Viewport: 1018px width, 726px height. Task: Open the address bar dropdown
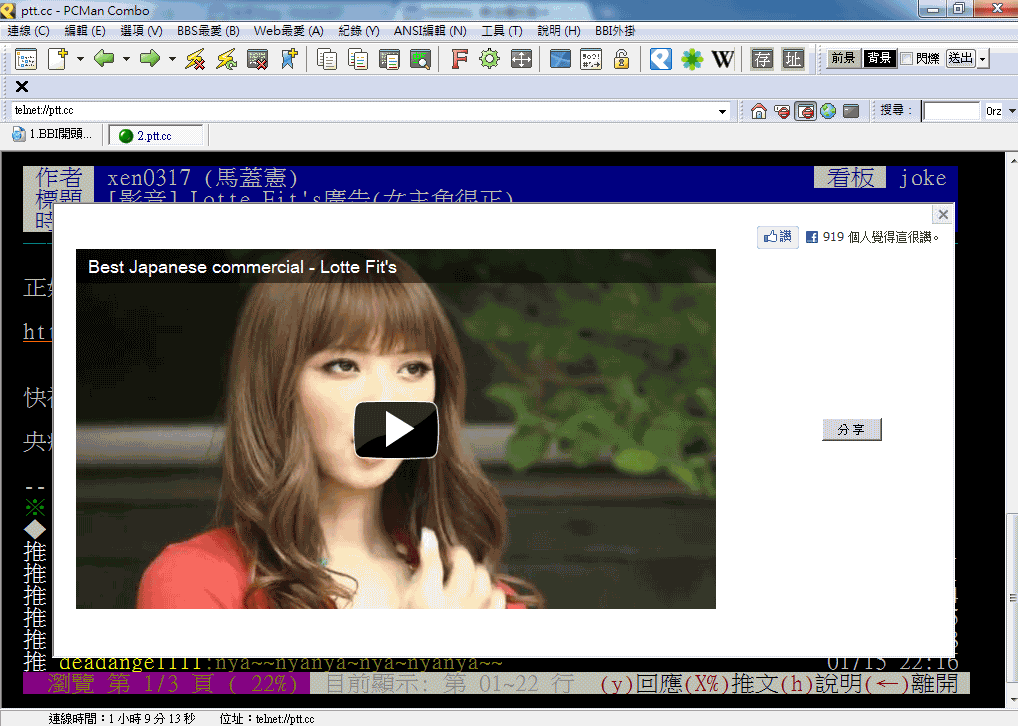[x=722, y=111]
